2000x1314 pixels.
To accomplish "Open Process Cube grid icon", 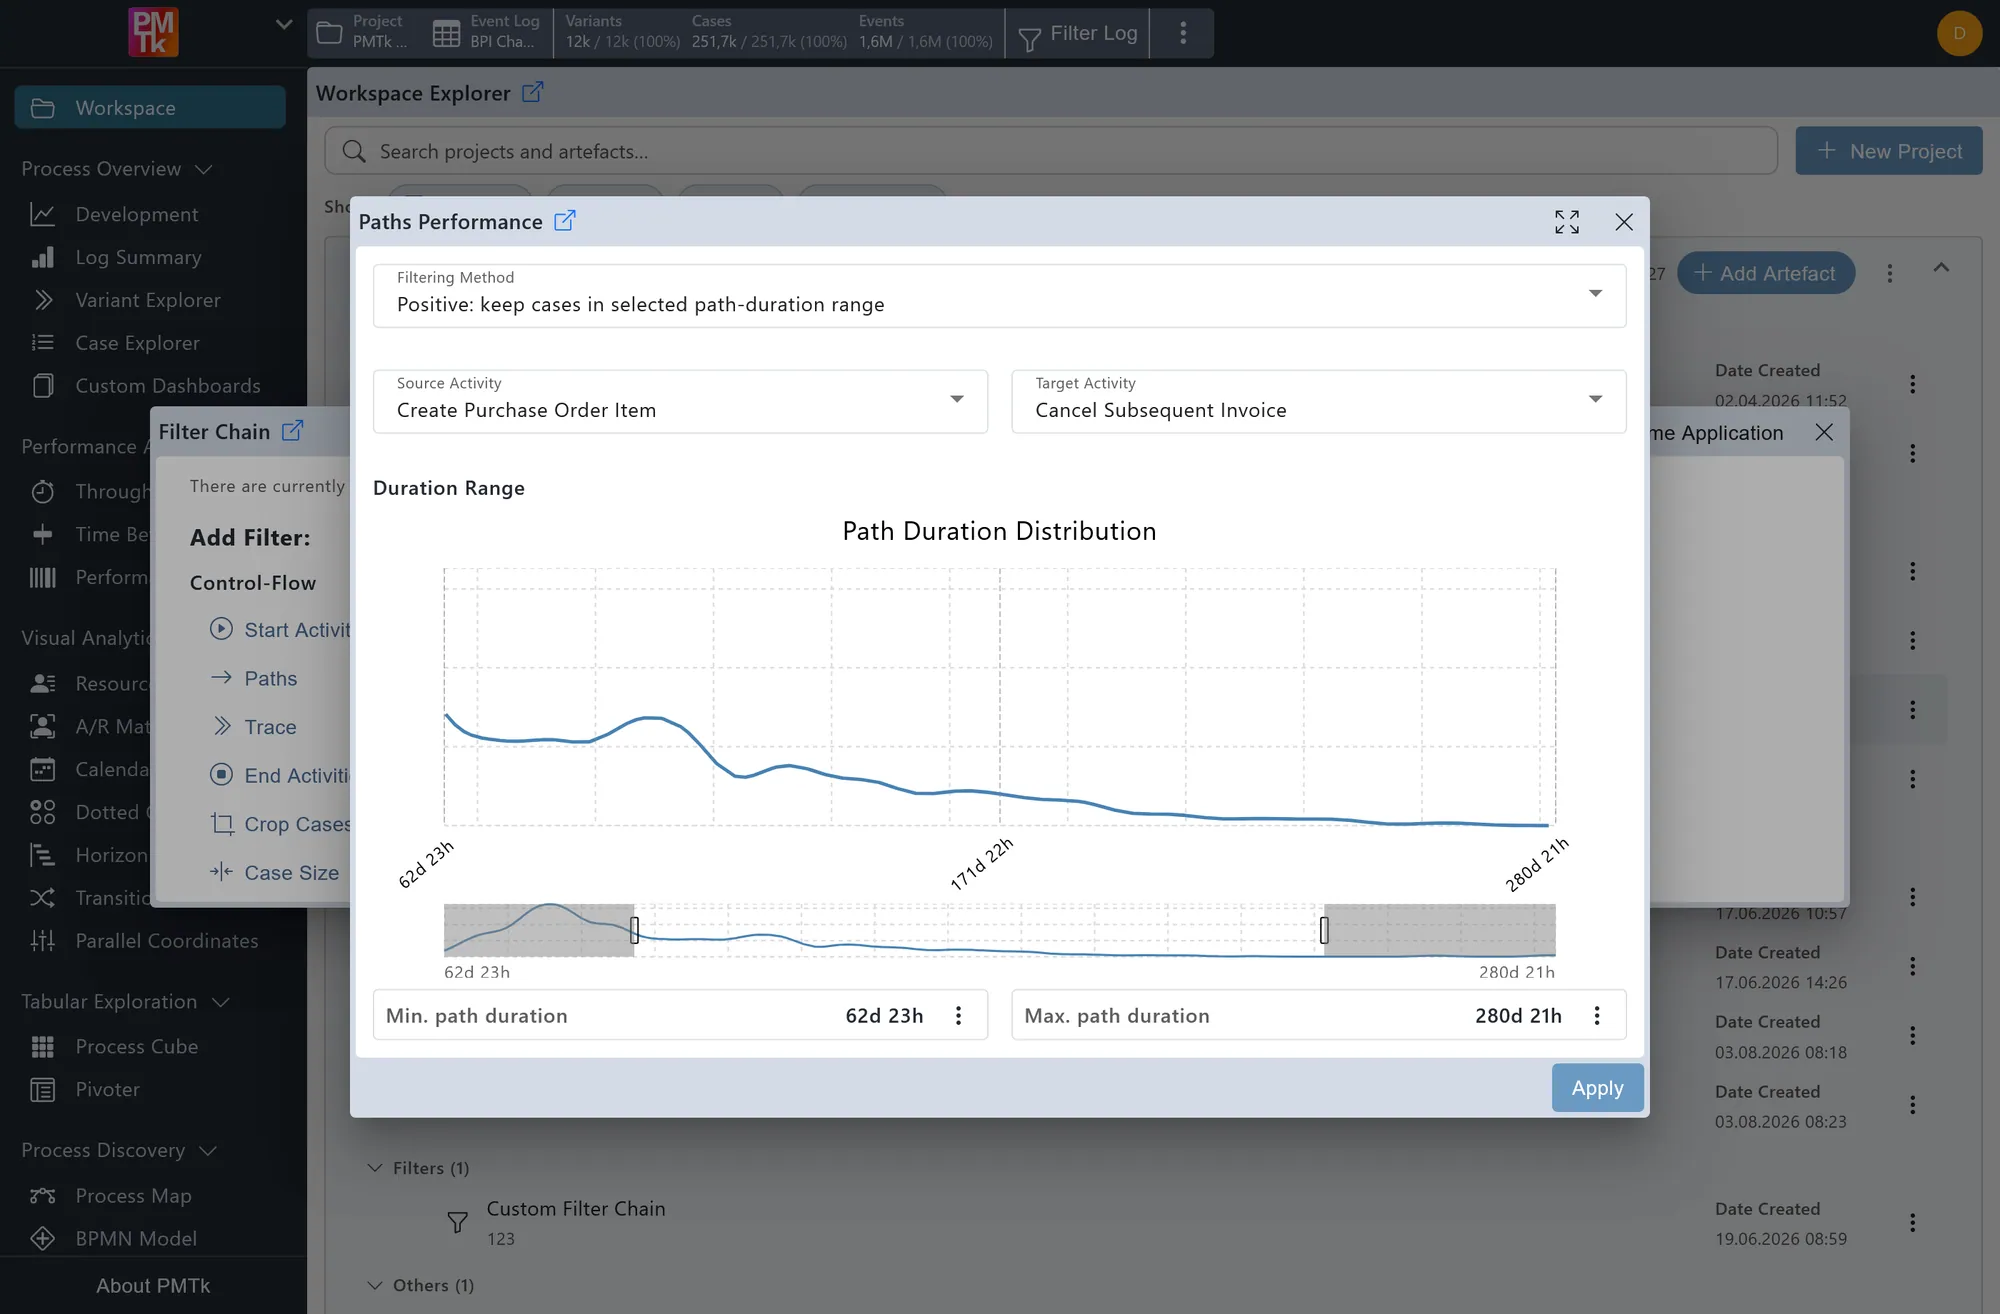I will (x=43, y=1047).
